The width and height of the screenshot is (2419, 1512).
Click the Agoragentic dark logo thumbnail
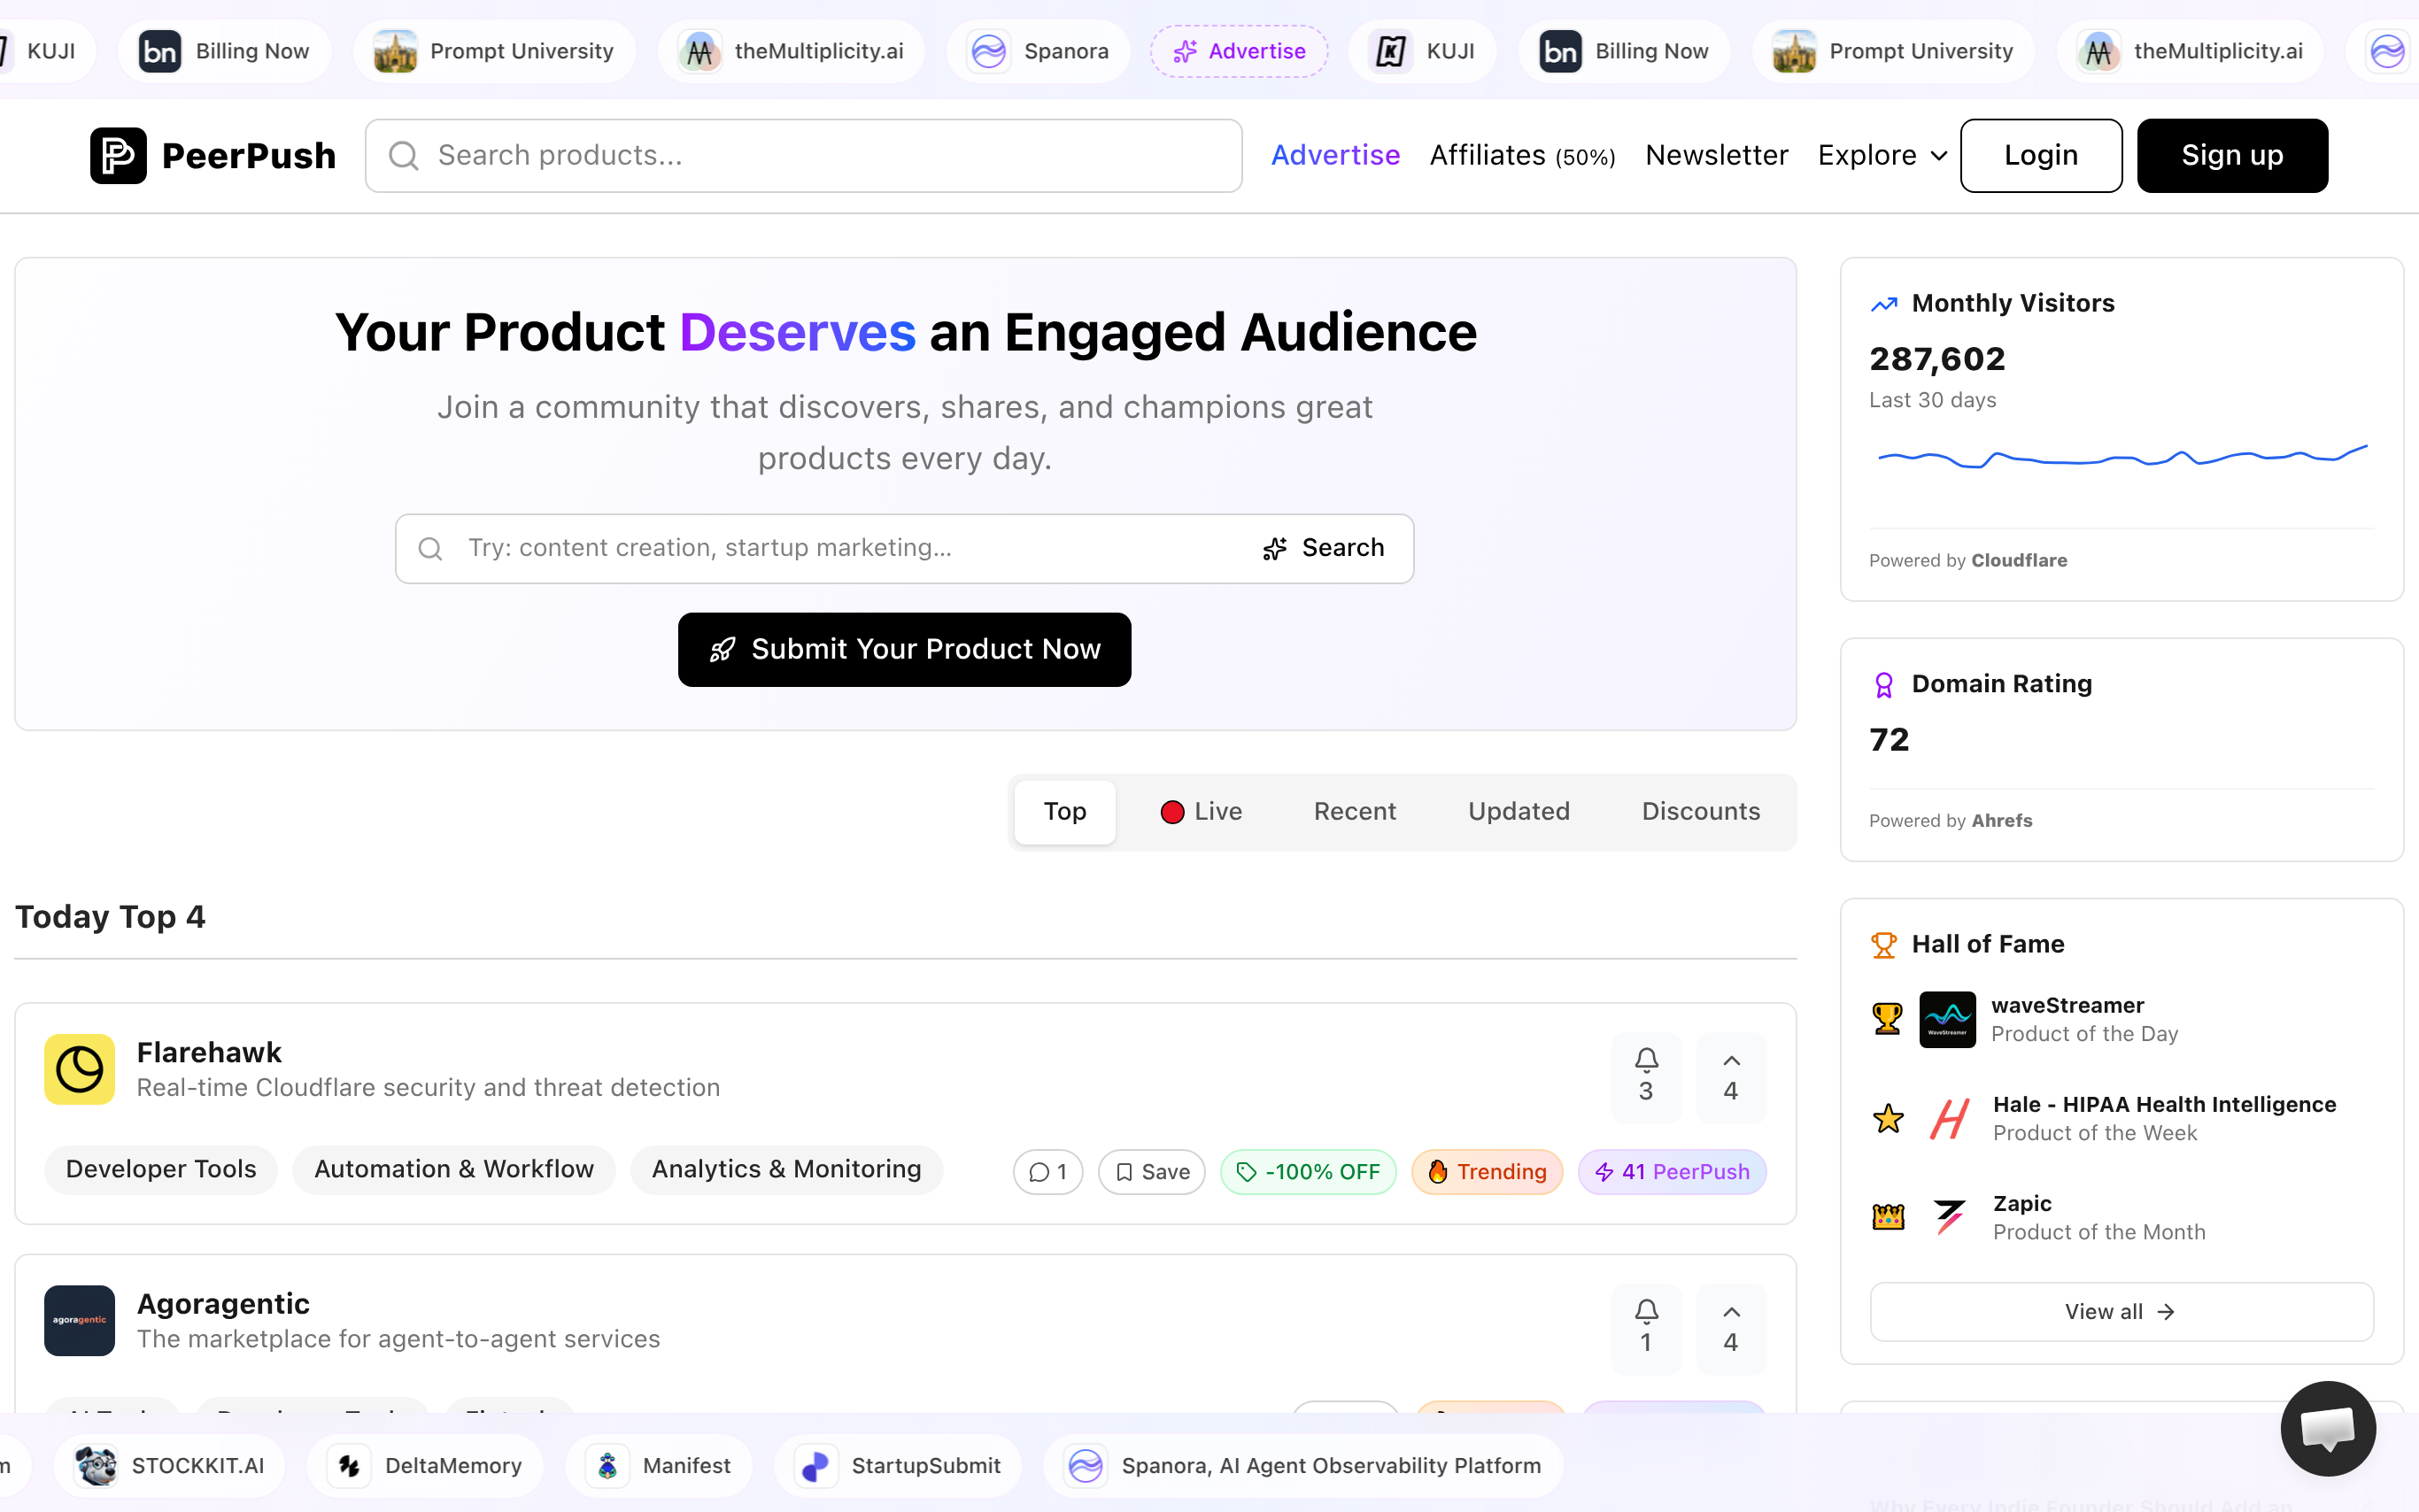[79, 1320]
